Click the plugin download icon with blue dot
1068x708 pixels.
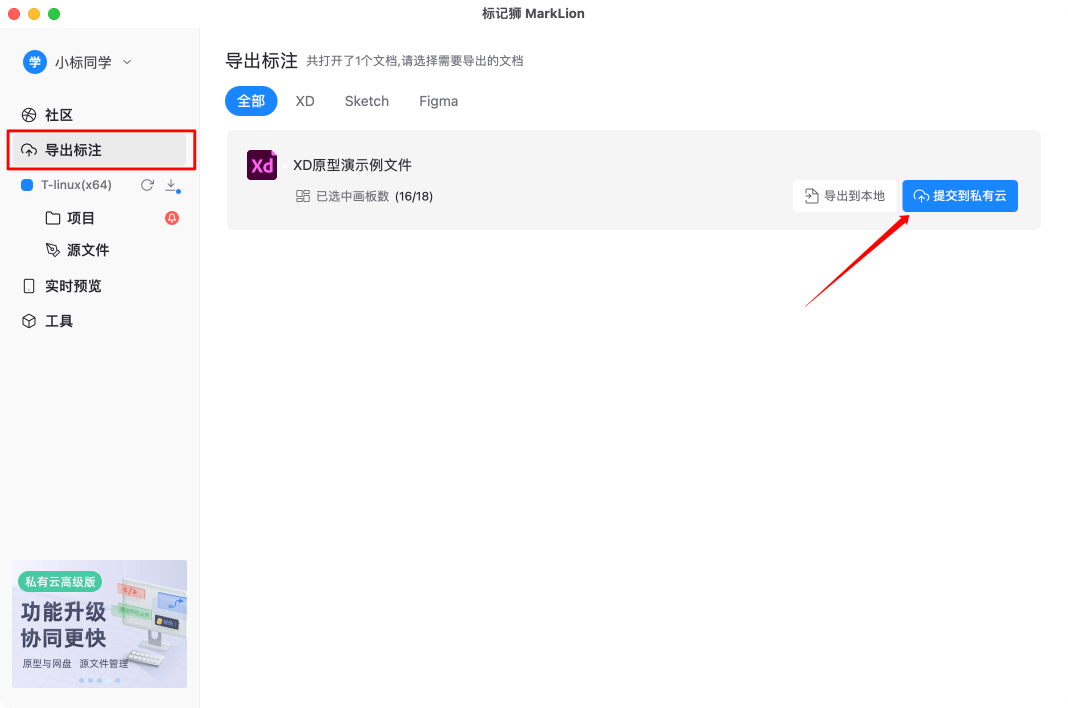tap(172, 185)
